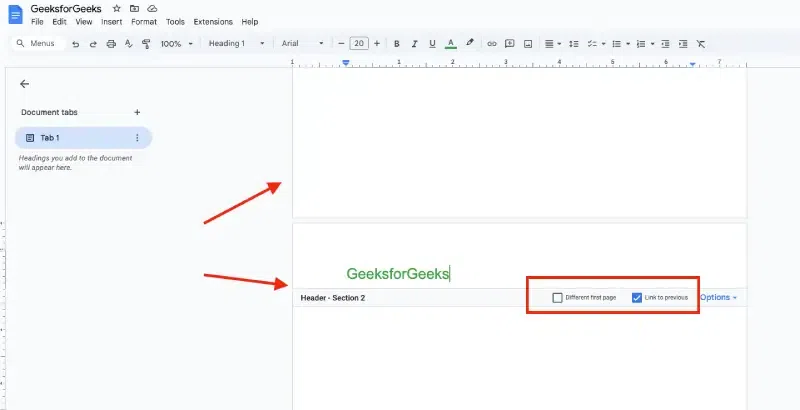The image size is (800, 410).
Task: Select the paint format tool
Action: click(x=146, y=44)
